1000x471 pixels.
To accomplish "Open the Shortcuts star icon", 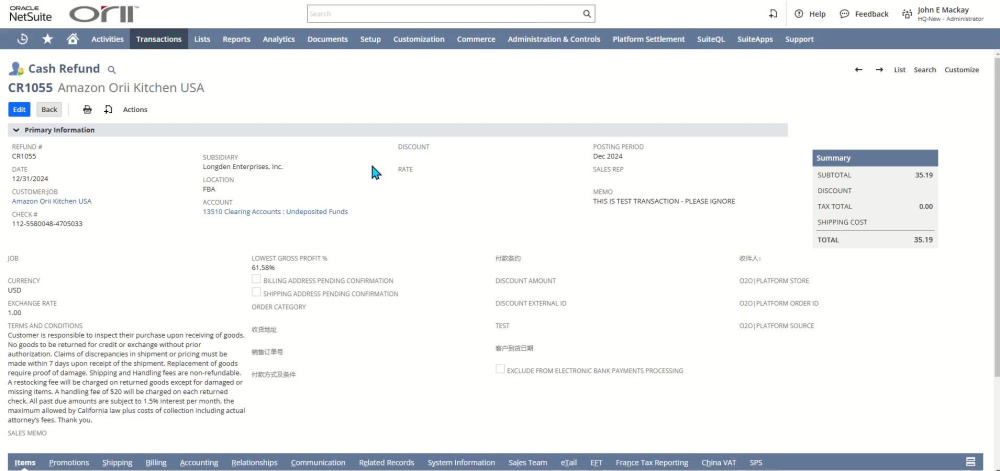I will (47, 39).
